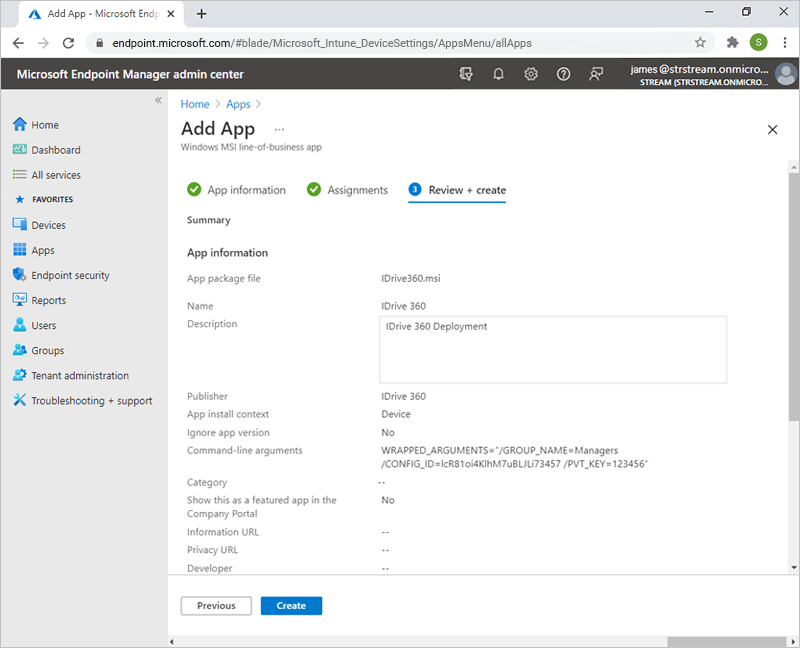Reload the page in browser

click(x=69, y=43)
